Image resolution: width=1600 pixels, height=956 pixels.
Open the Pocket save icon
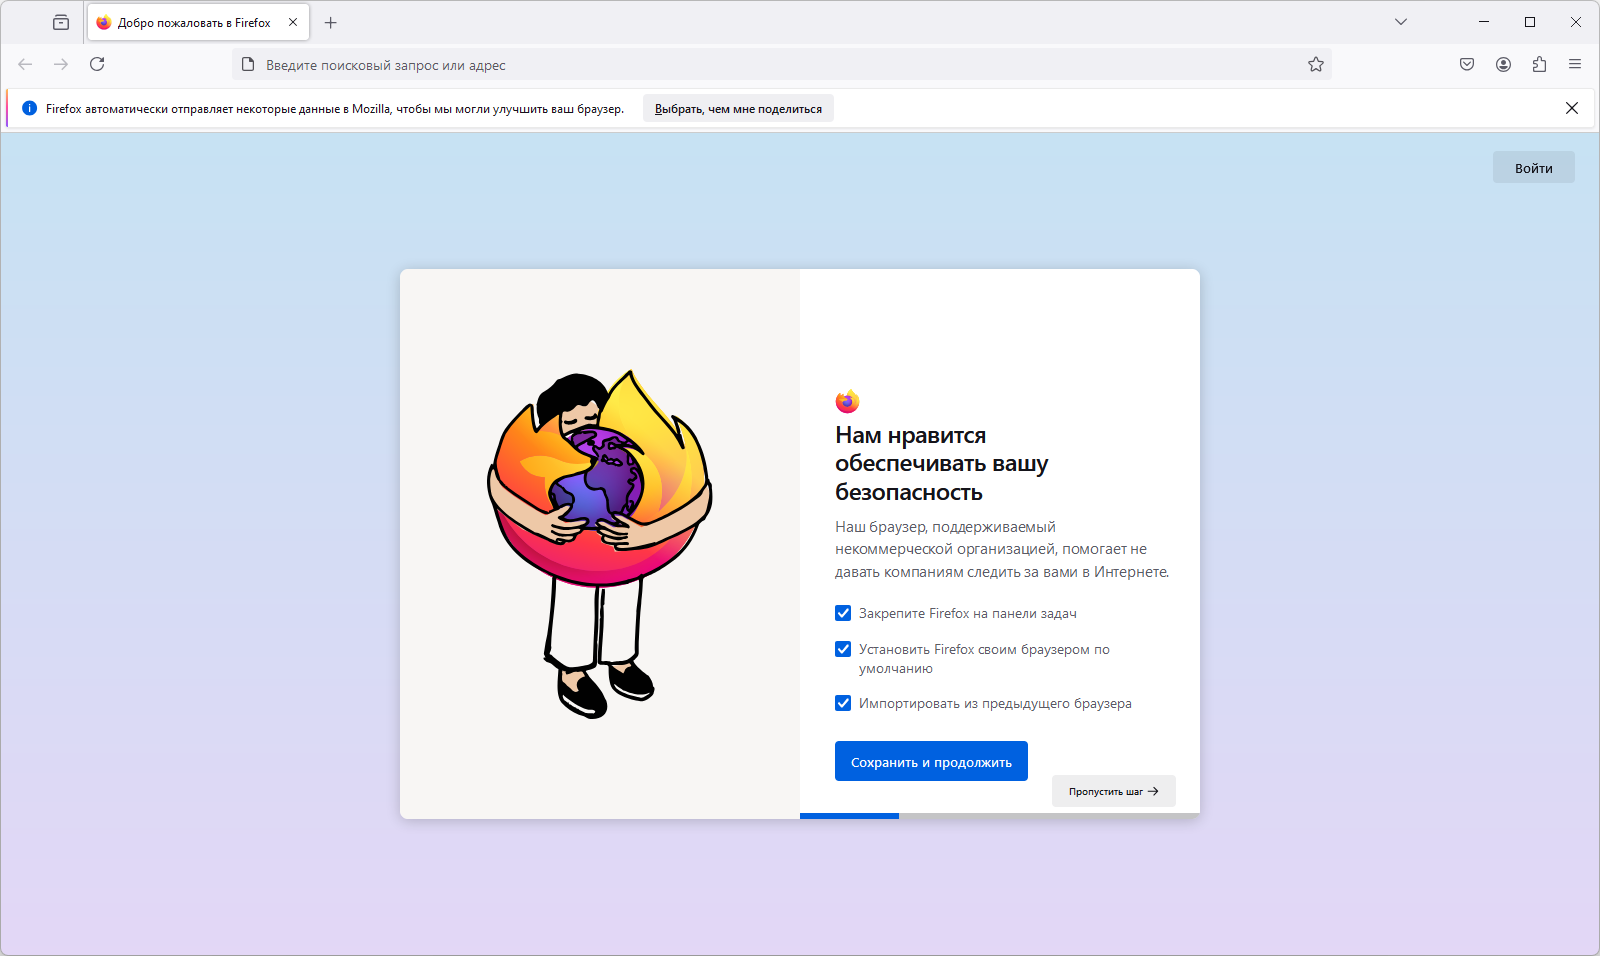(1467, 64)
